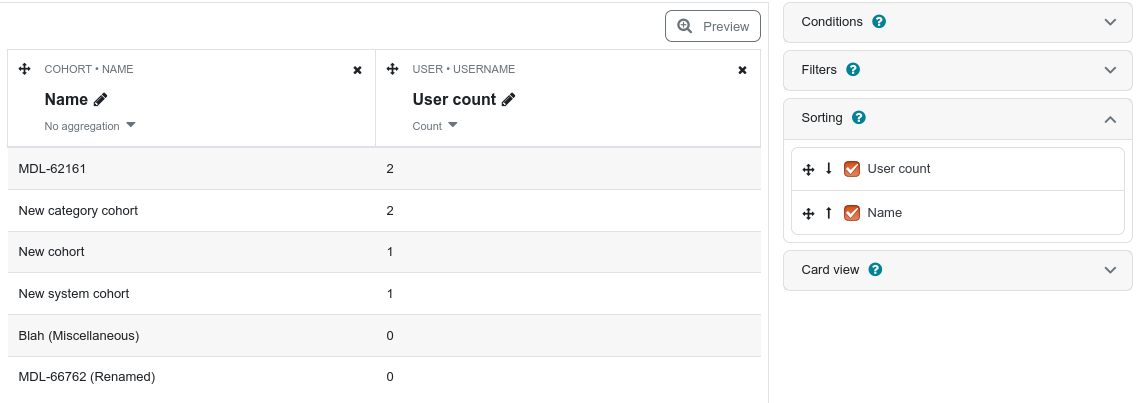Open help for Conditions
The image size is (1136, 403).
coord(879,22)
